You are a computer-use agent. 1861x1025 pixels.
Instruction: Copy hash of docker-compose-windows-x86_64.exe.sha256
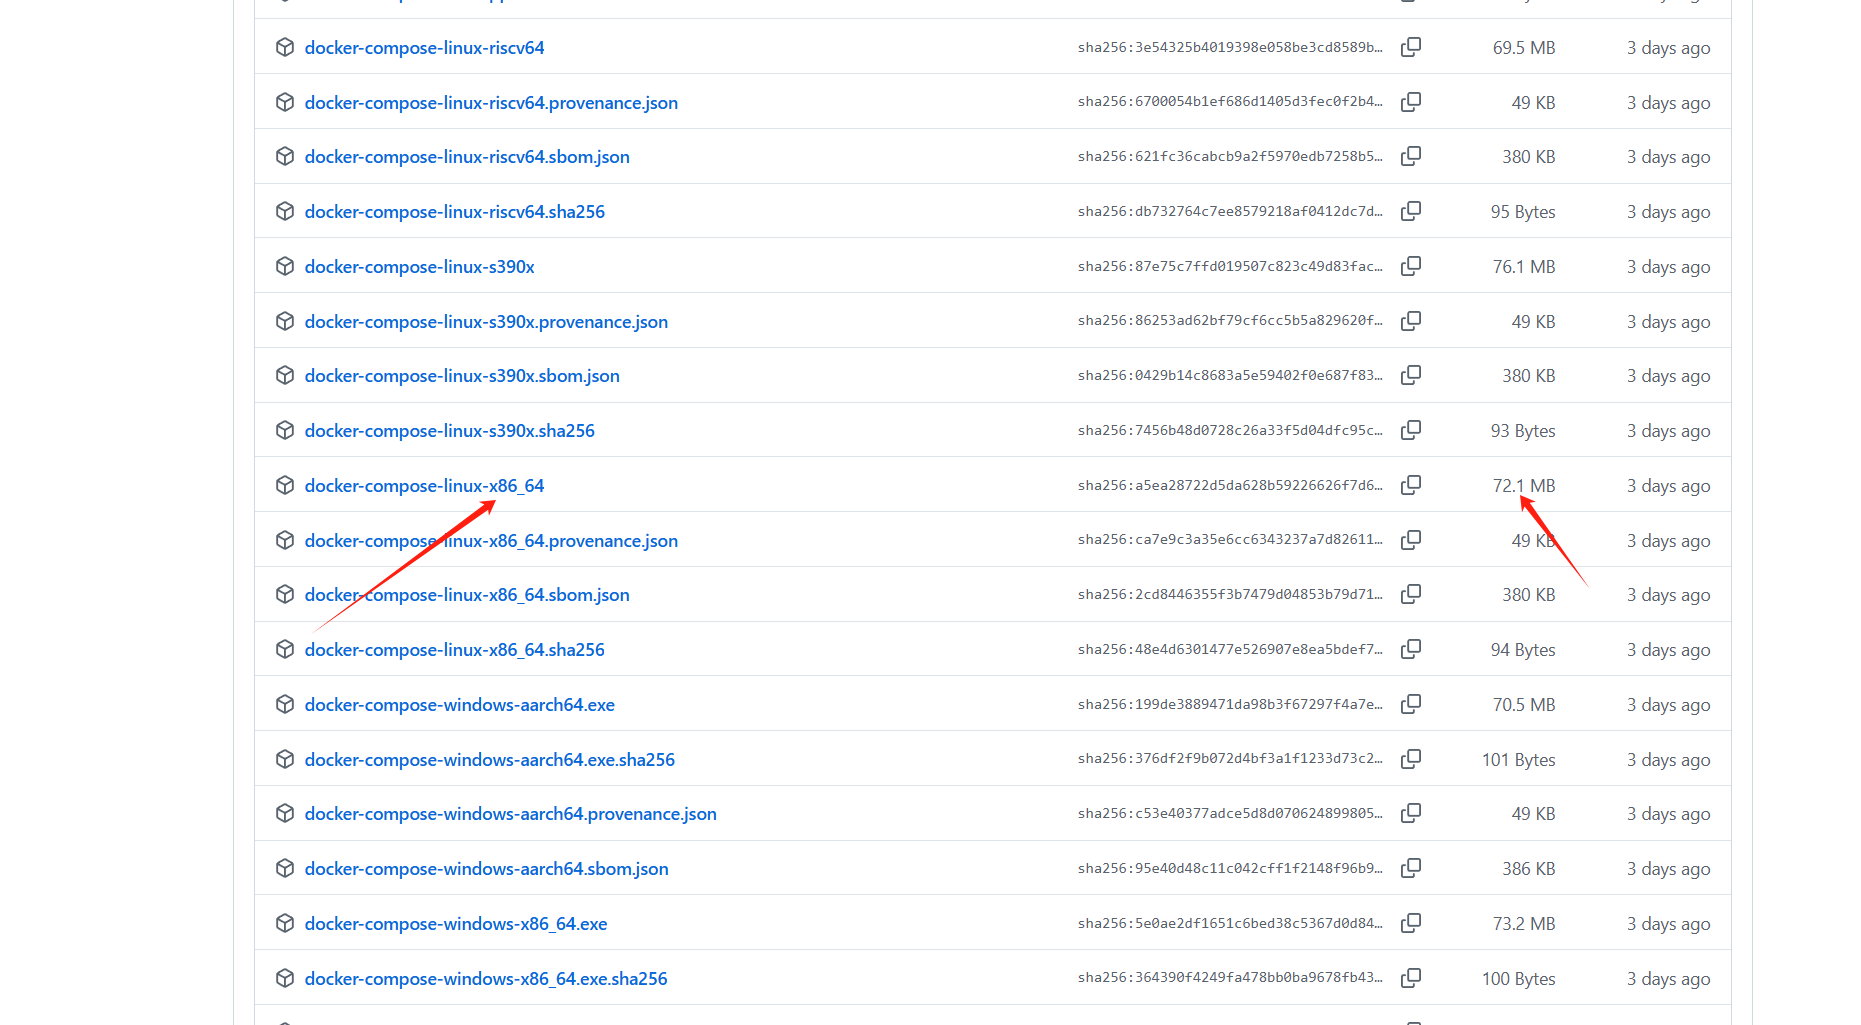[x=1411, y=978]
